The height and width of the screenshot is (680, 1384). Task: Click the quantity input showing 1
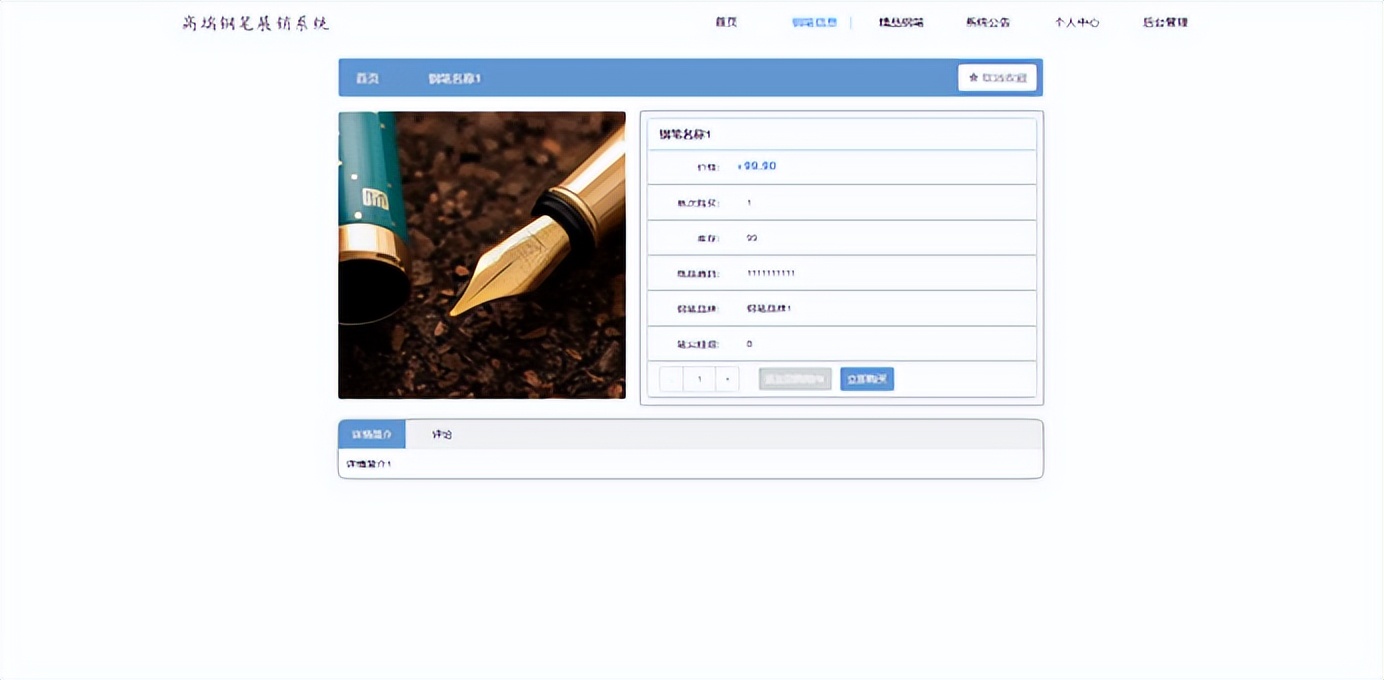[x=698, y=378]
